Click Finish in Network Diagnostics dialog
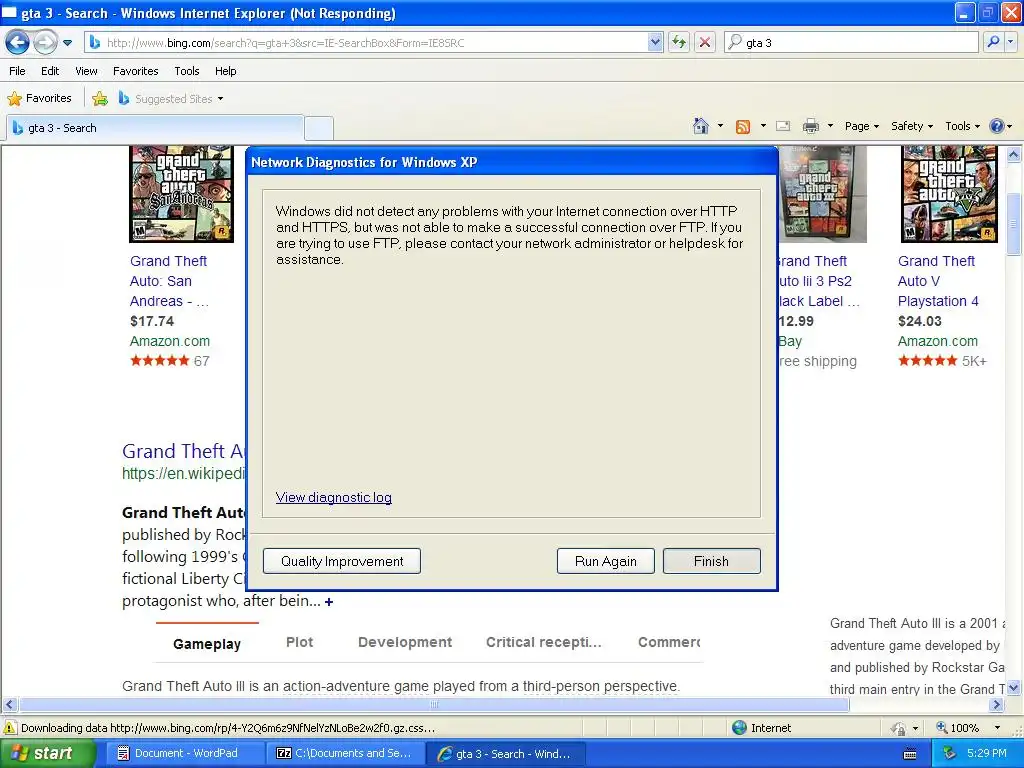The width and height of the screenshot is (1024, 768). click(711, 561)
